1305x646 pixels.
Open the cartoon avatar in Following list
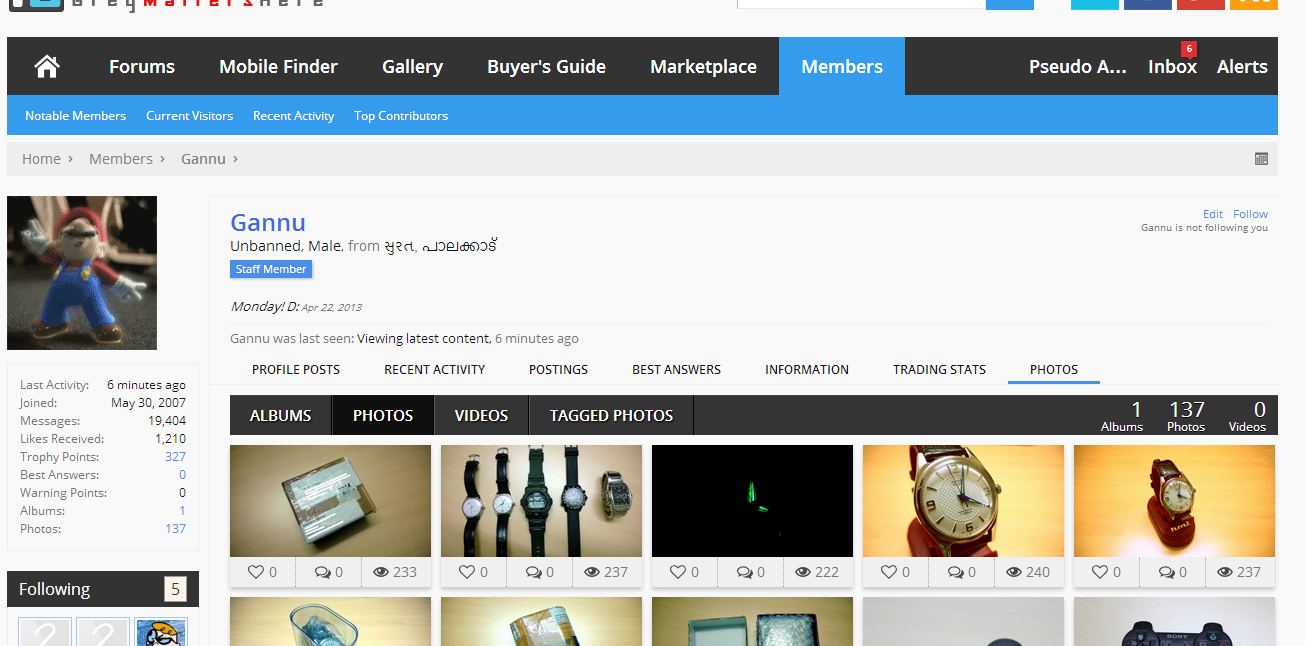click(x=161, y=632)
